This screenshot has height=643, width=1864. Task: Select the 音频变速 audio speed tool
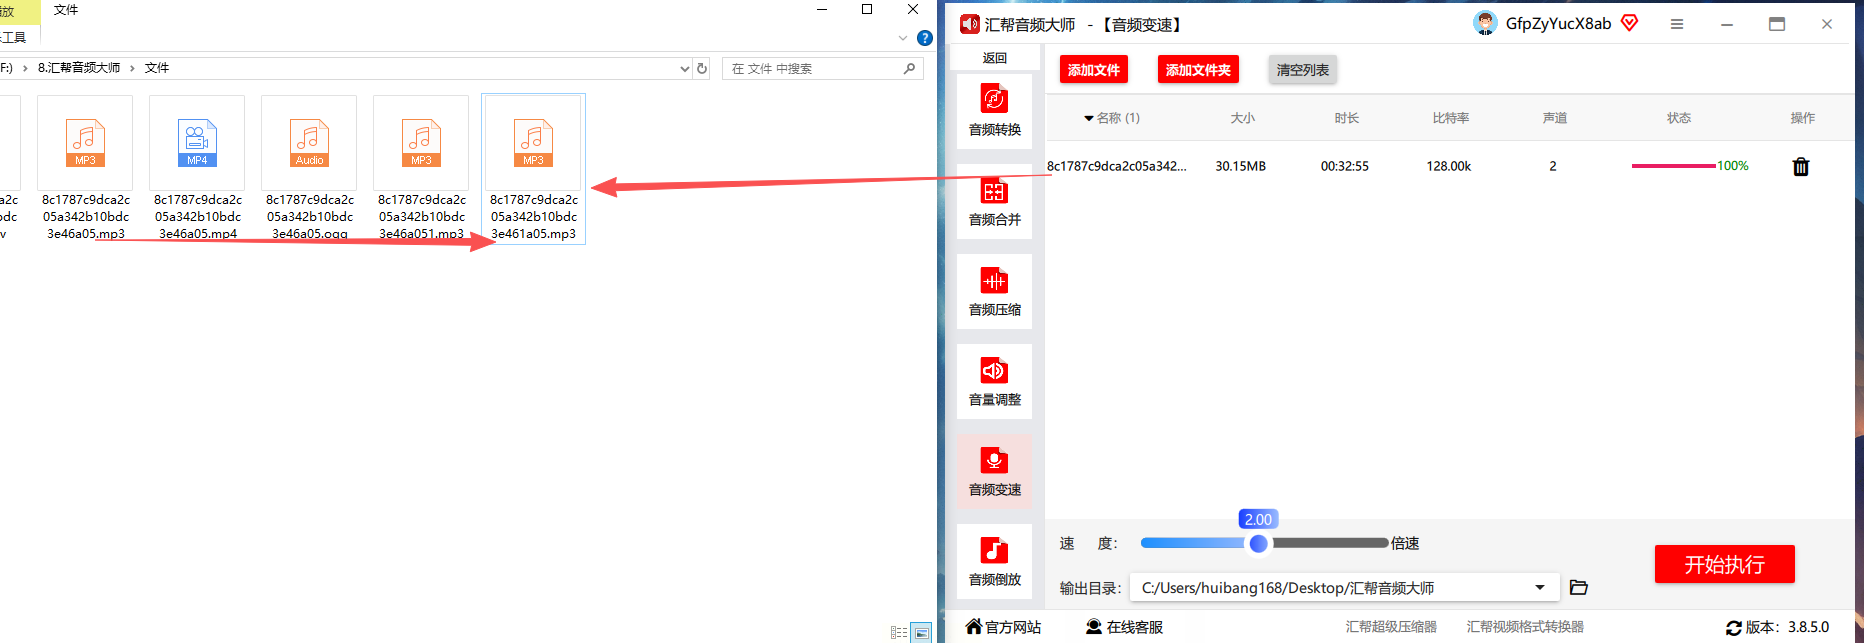click(994, 471)
